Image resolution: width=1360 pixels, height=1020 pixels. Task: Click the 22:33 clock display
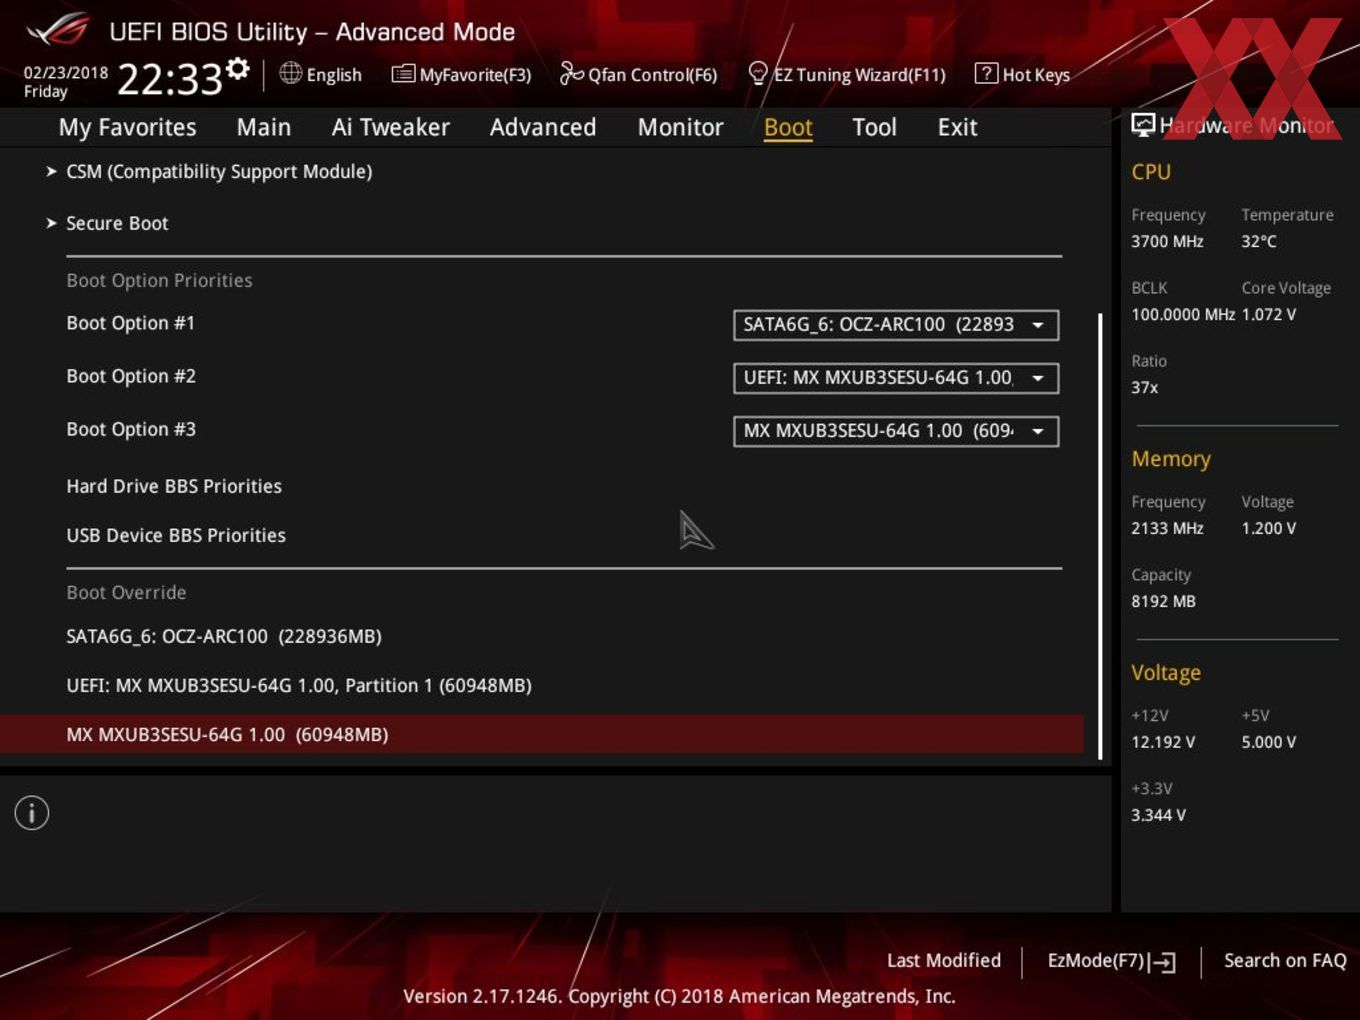(169, 79)
